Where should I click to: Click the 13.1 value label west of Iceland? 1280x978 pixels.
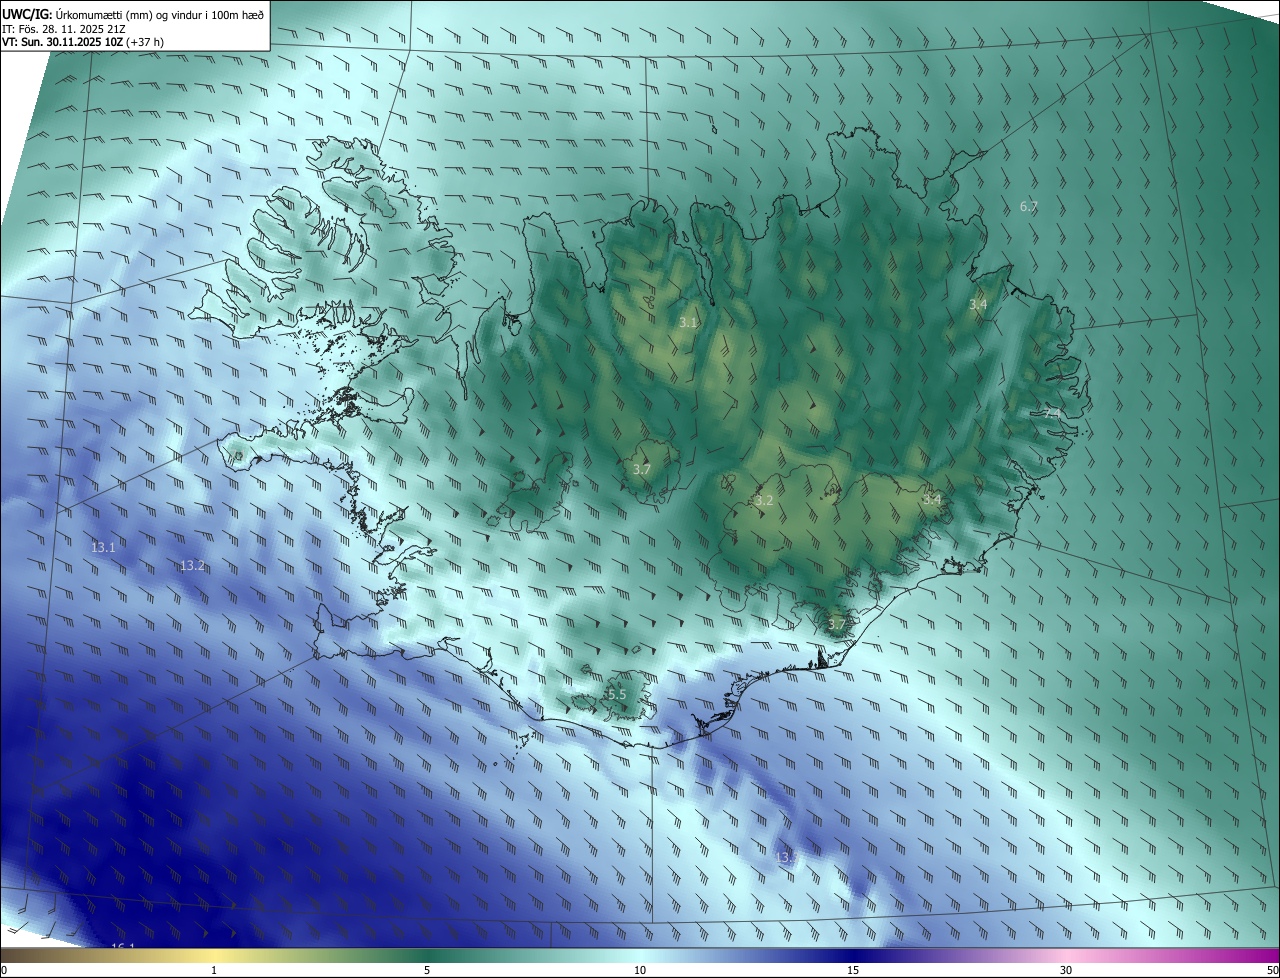coord(103,547)
